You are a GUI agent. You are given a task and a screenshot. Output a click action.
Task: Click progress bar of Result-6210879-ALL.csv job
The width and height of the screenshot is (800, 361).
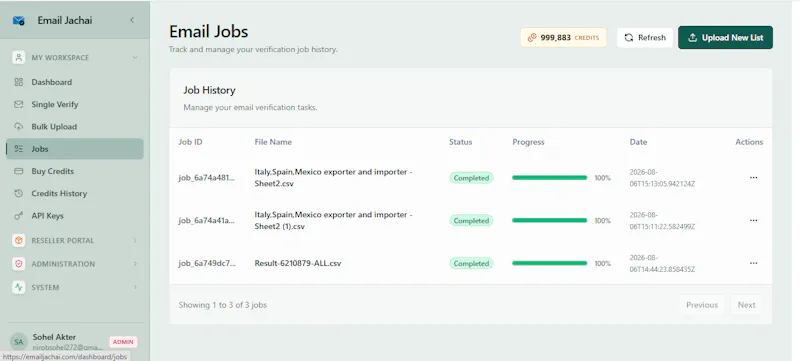click(549, 263)
